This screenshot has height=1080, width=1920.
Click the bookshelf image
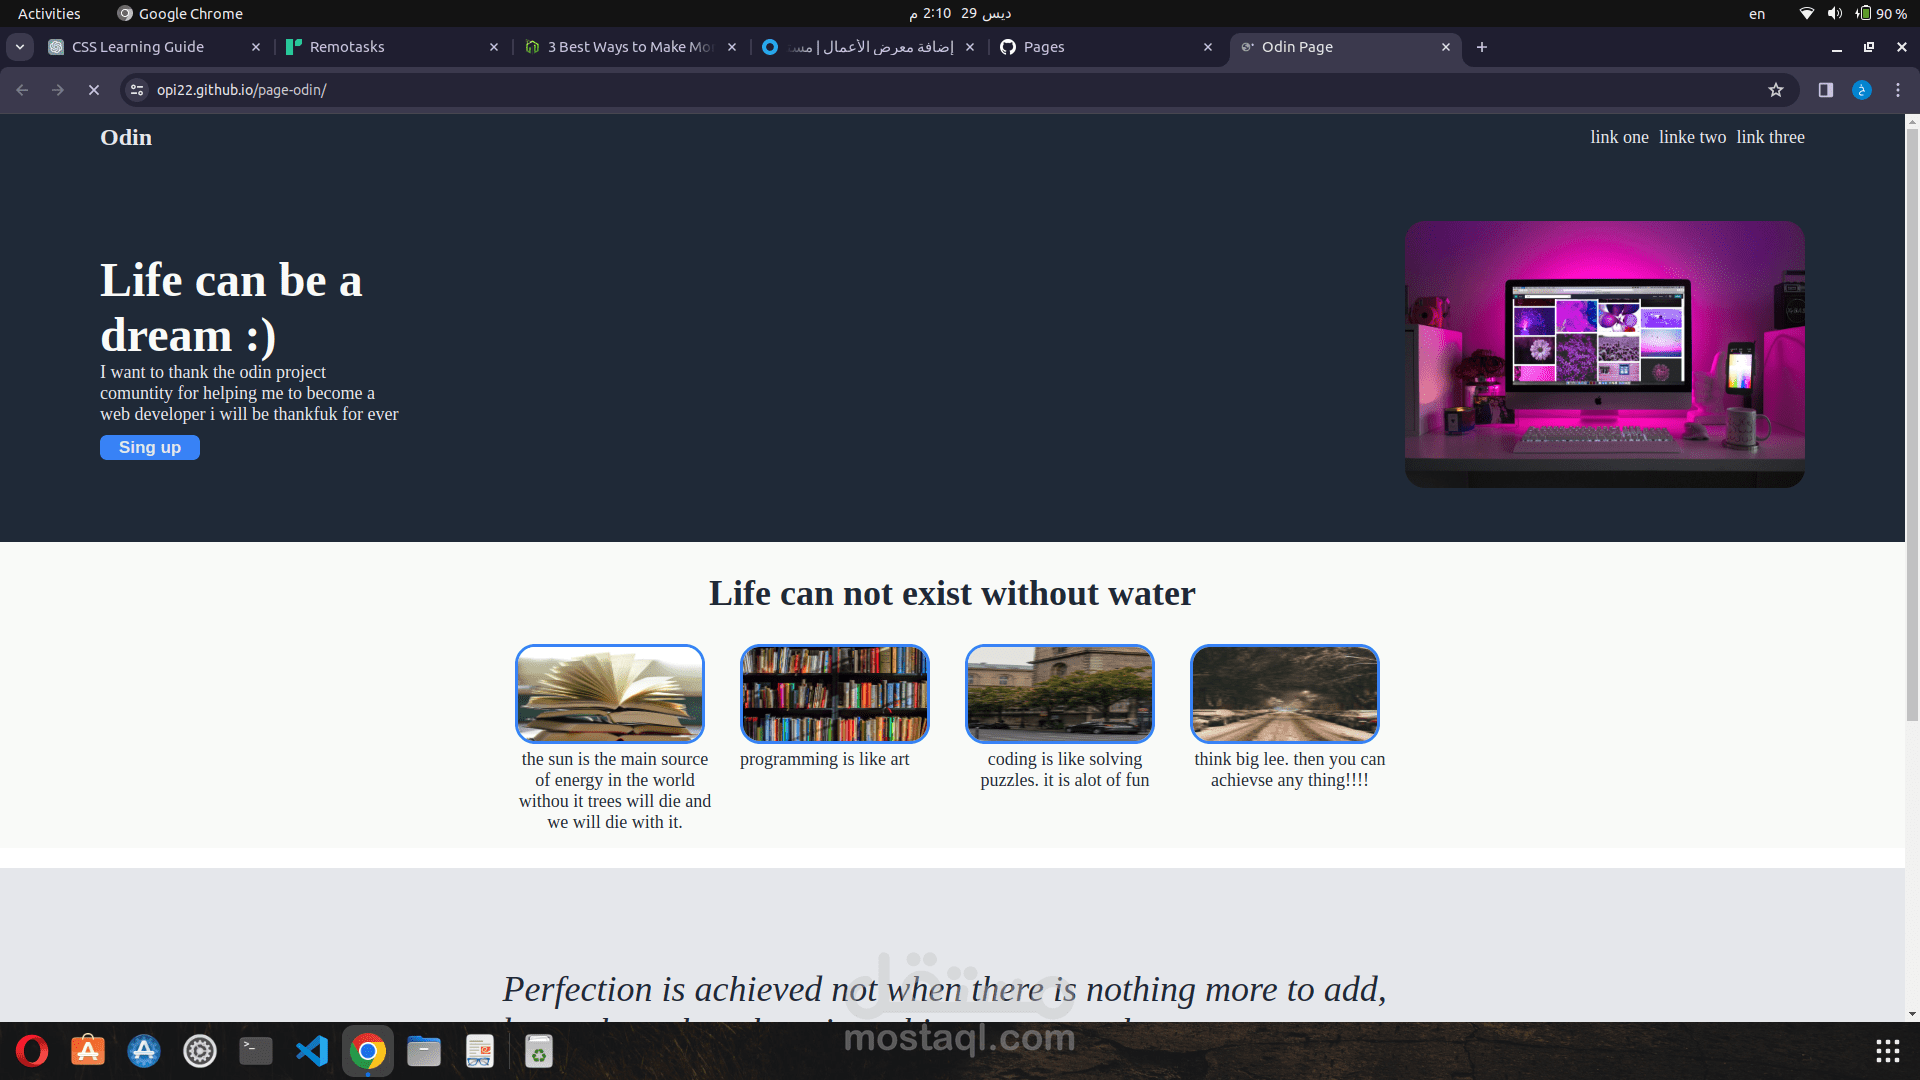pos(835,694)
